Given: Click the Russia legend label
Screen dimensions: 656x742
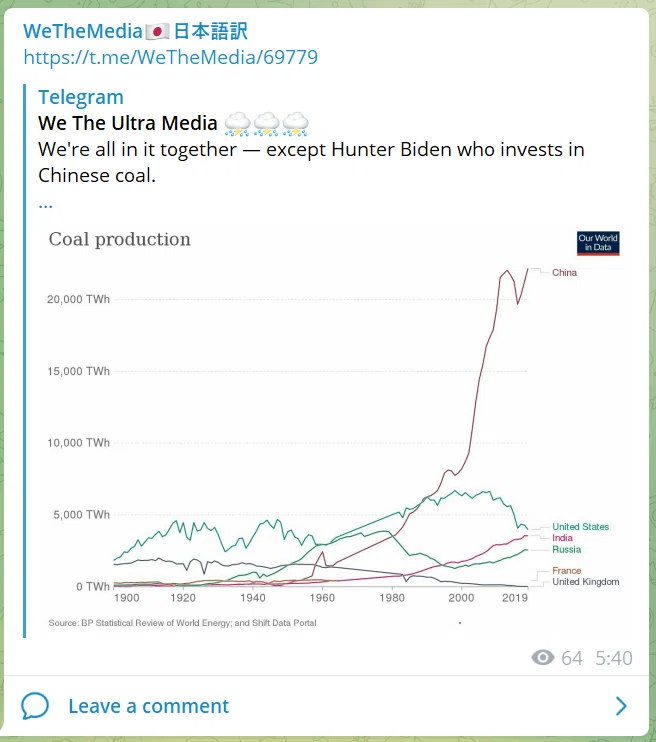Looking at the screenshot, I should [567, 549].
